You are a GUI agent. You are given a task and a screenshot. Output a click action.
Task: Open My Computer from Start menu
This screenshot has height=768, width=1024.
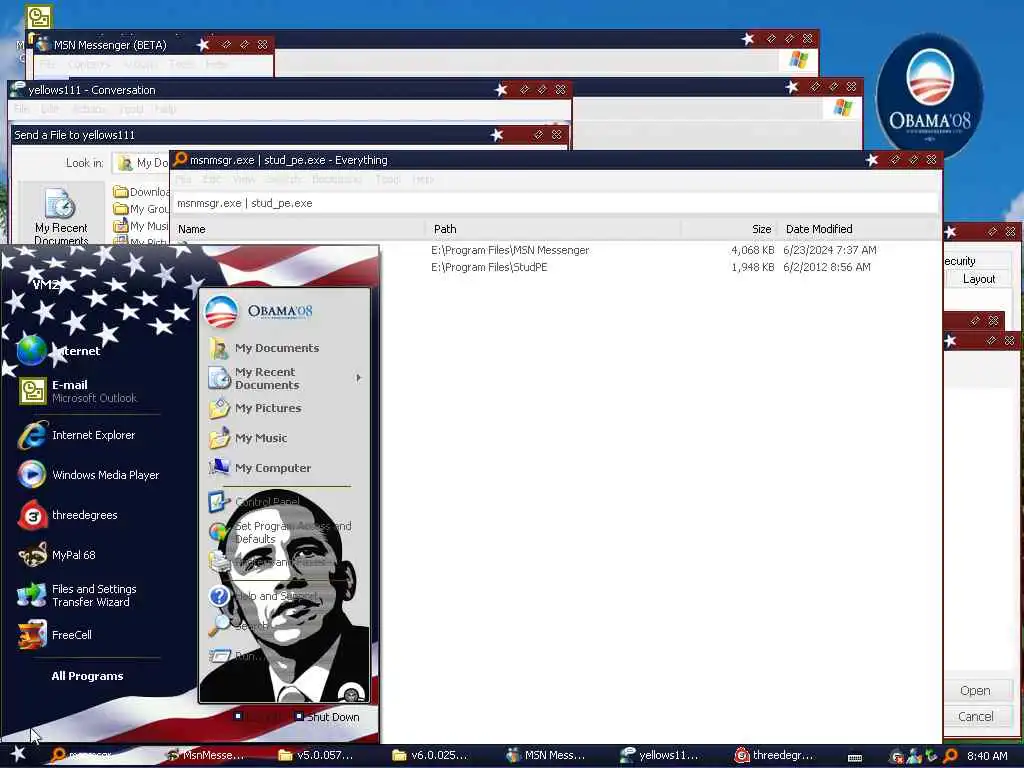[259, 468]
